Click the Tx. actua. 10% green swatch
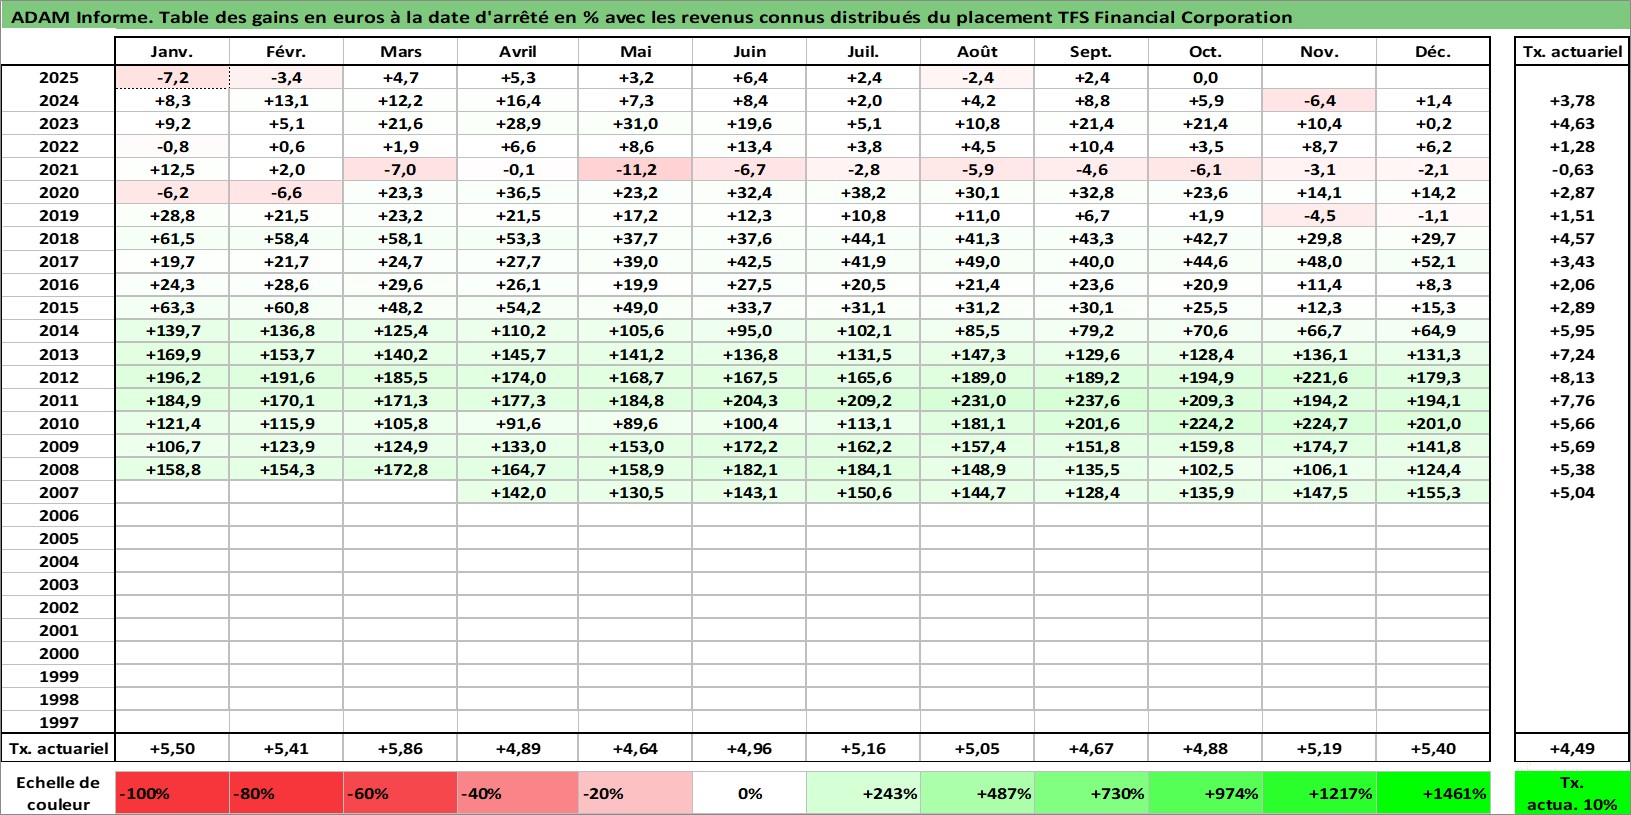1631x815 pixels. pyautogui.click(x=1572, y=792)
